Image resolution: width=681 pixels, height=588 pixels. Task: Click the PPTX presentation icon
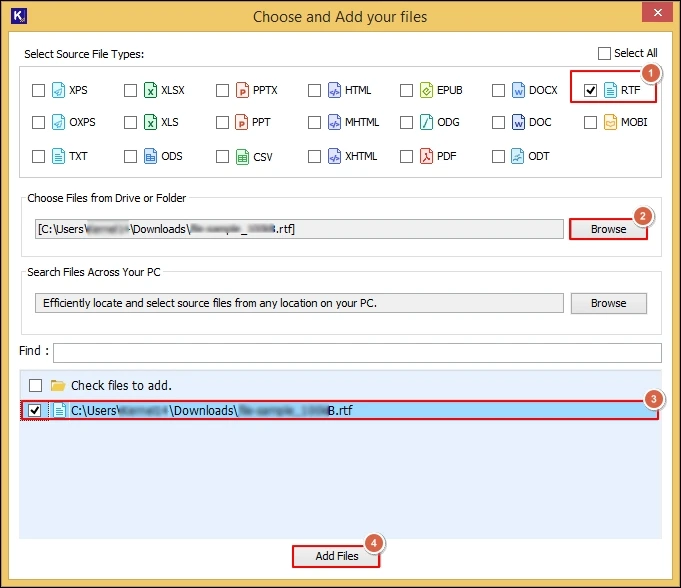point(242,90)
